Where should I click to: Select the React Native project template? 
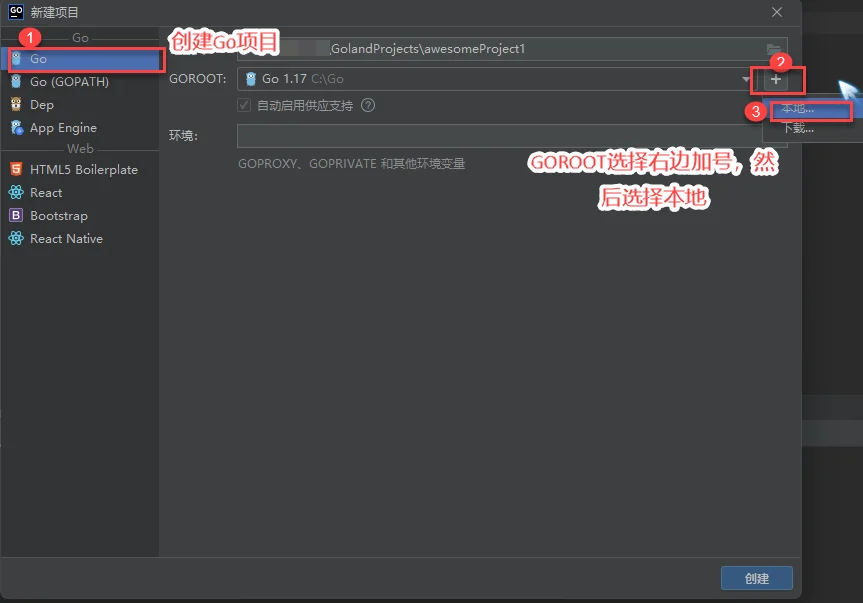tap(80, 239)
